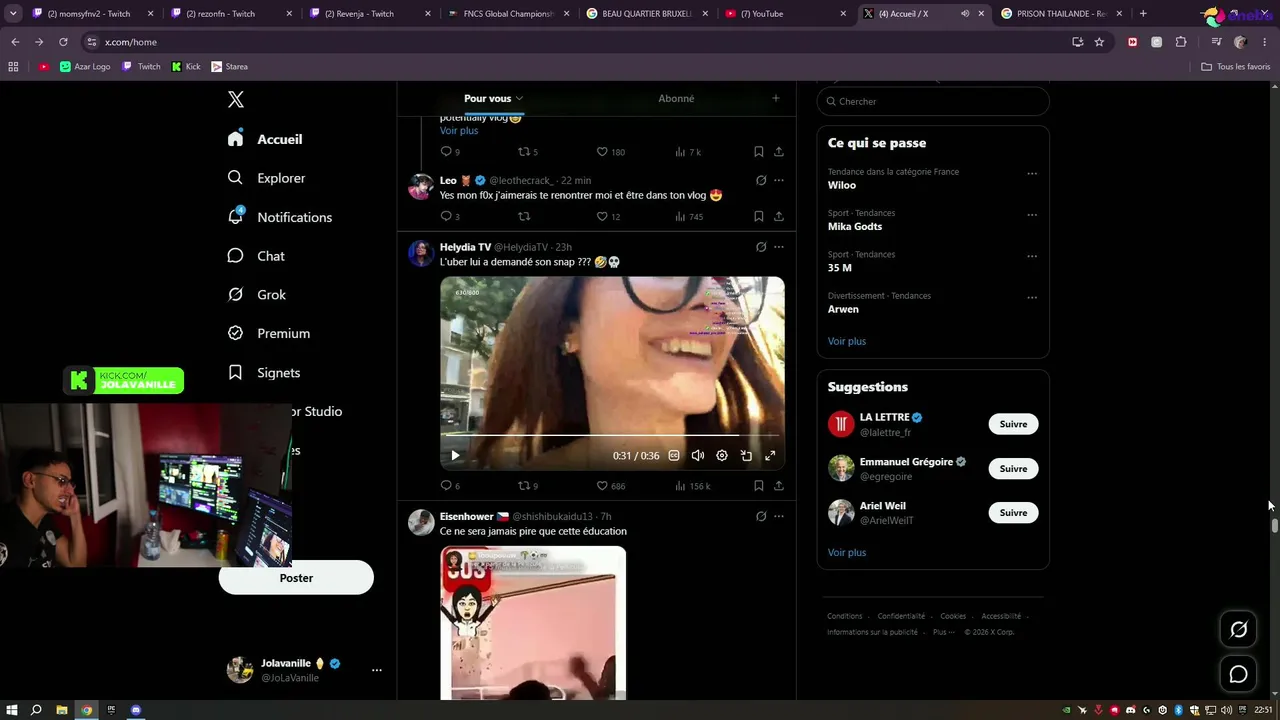
Task: Click Voir plus under the trends list
Action: (x=847, y=341)
